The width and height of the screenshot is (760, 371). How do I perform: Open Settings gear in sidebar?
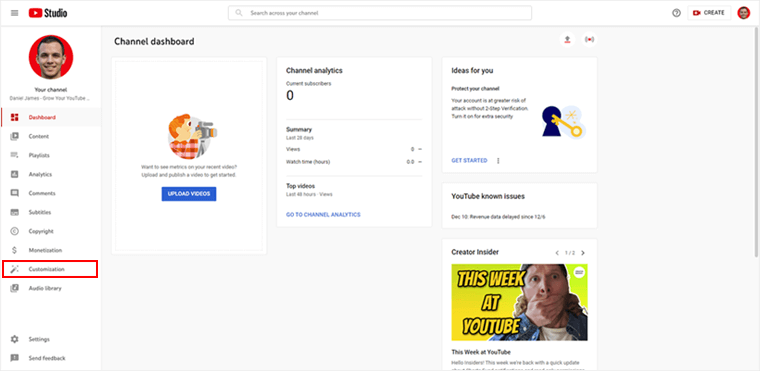point(15,339)
